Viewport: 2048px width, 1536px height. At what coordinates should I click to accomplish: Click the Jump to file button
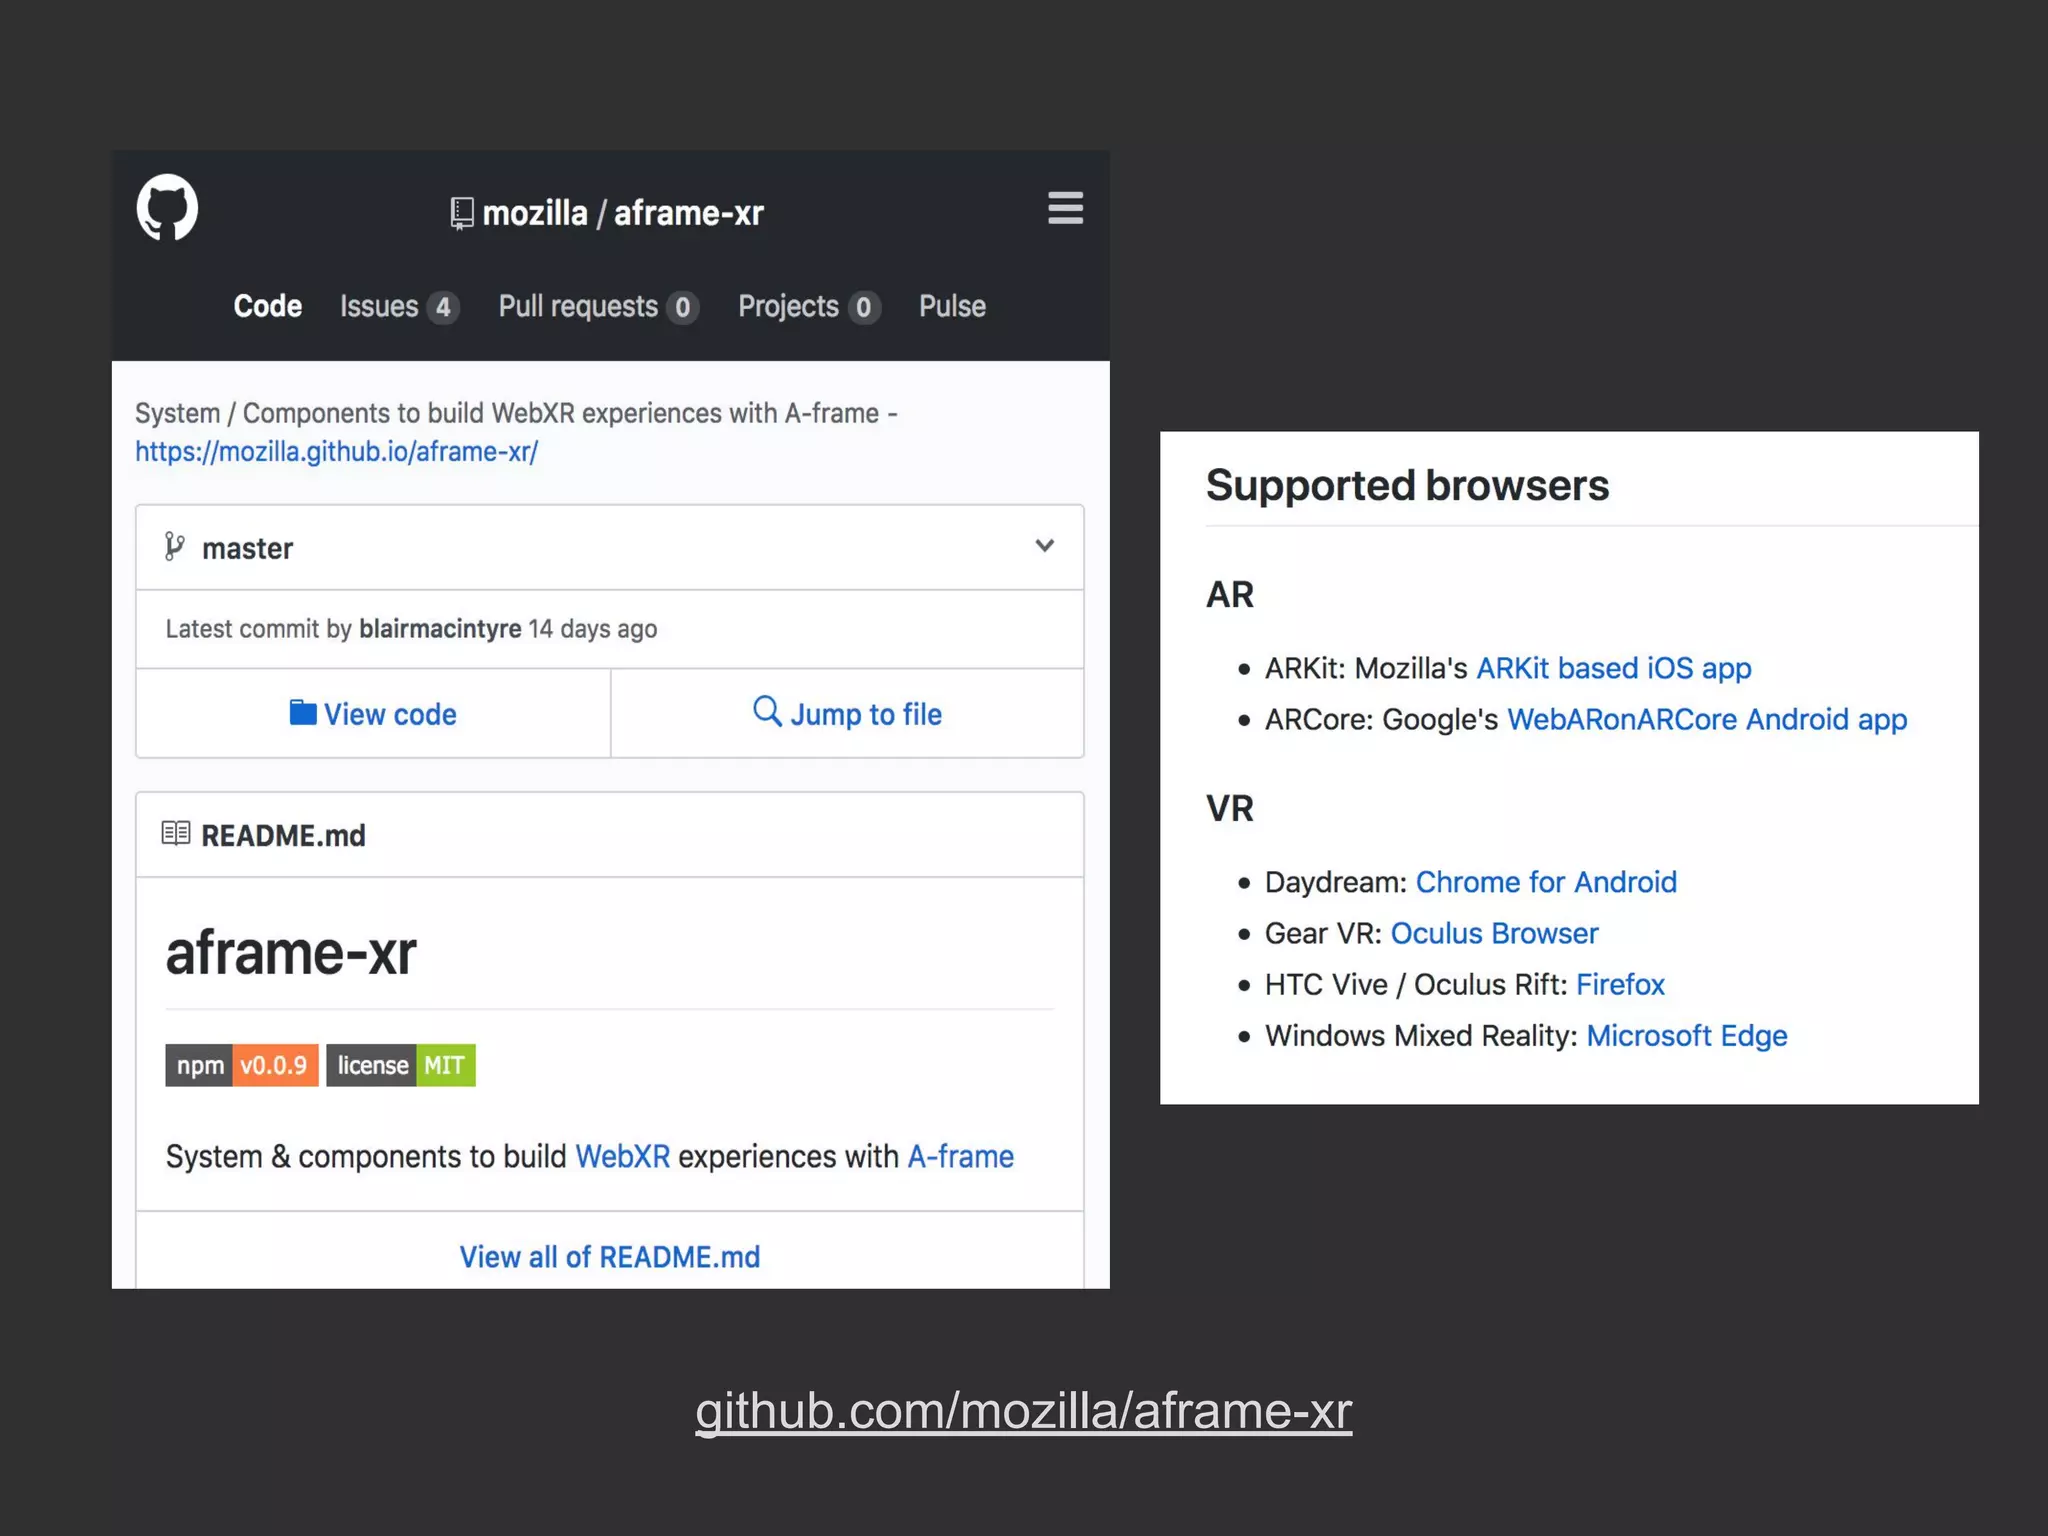847,713
